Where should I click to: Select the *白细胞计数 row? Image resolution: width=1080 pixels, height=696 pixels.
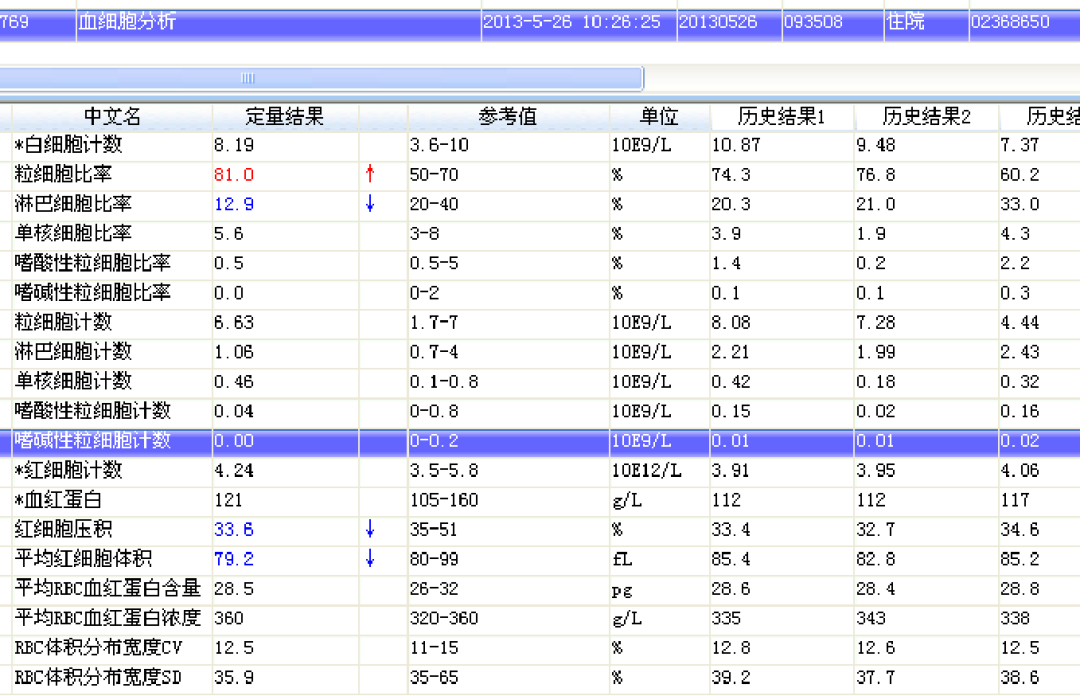pyautogui.click(x=68, y=145)
